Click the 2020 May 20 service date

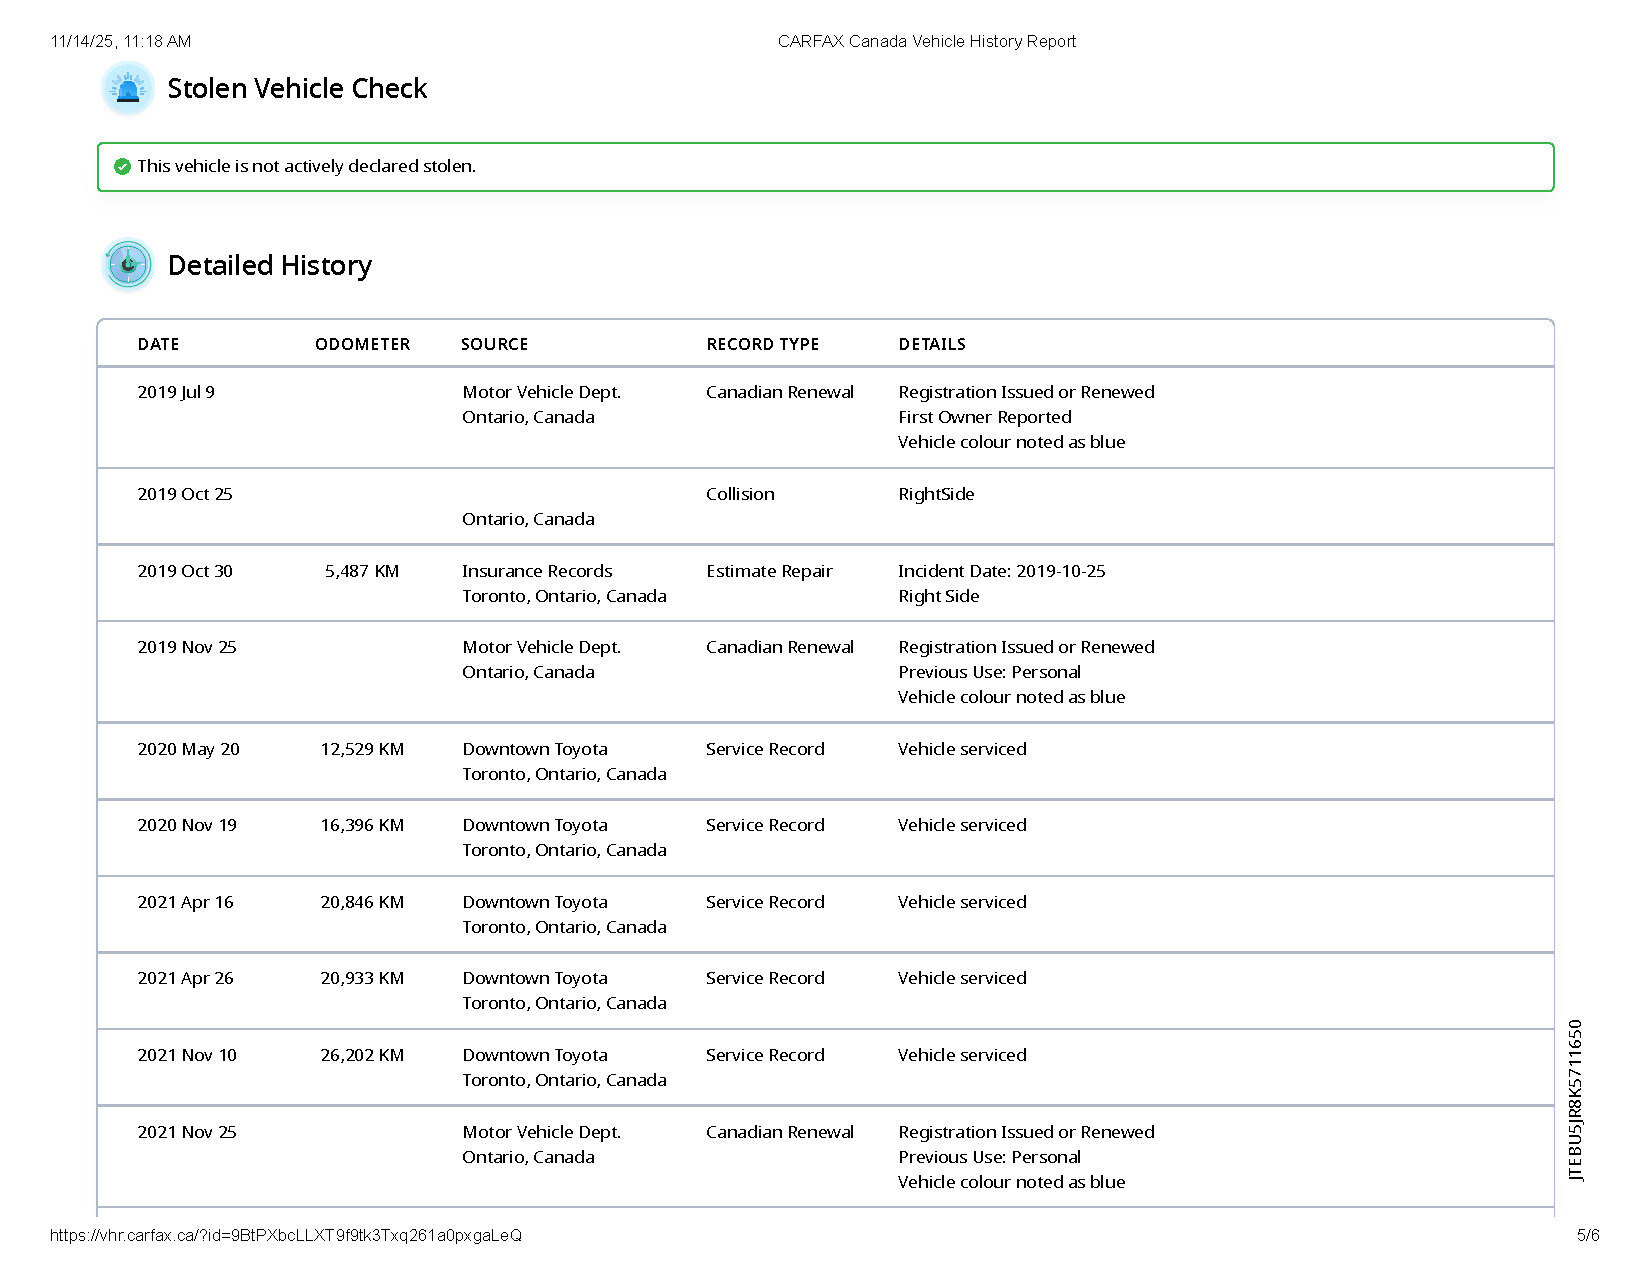[188, 749]
